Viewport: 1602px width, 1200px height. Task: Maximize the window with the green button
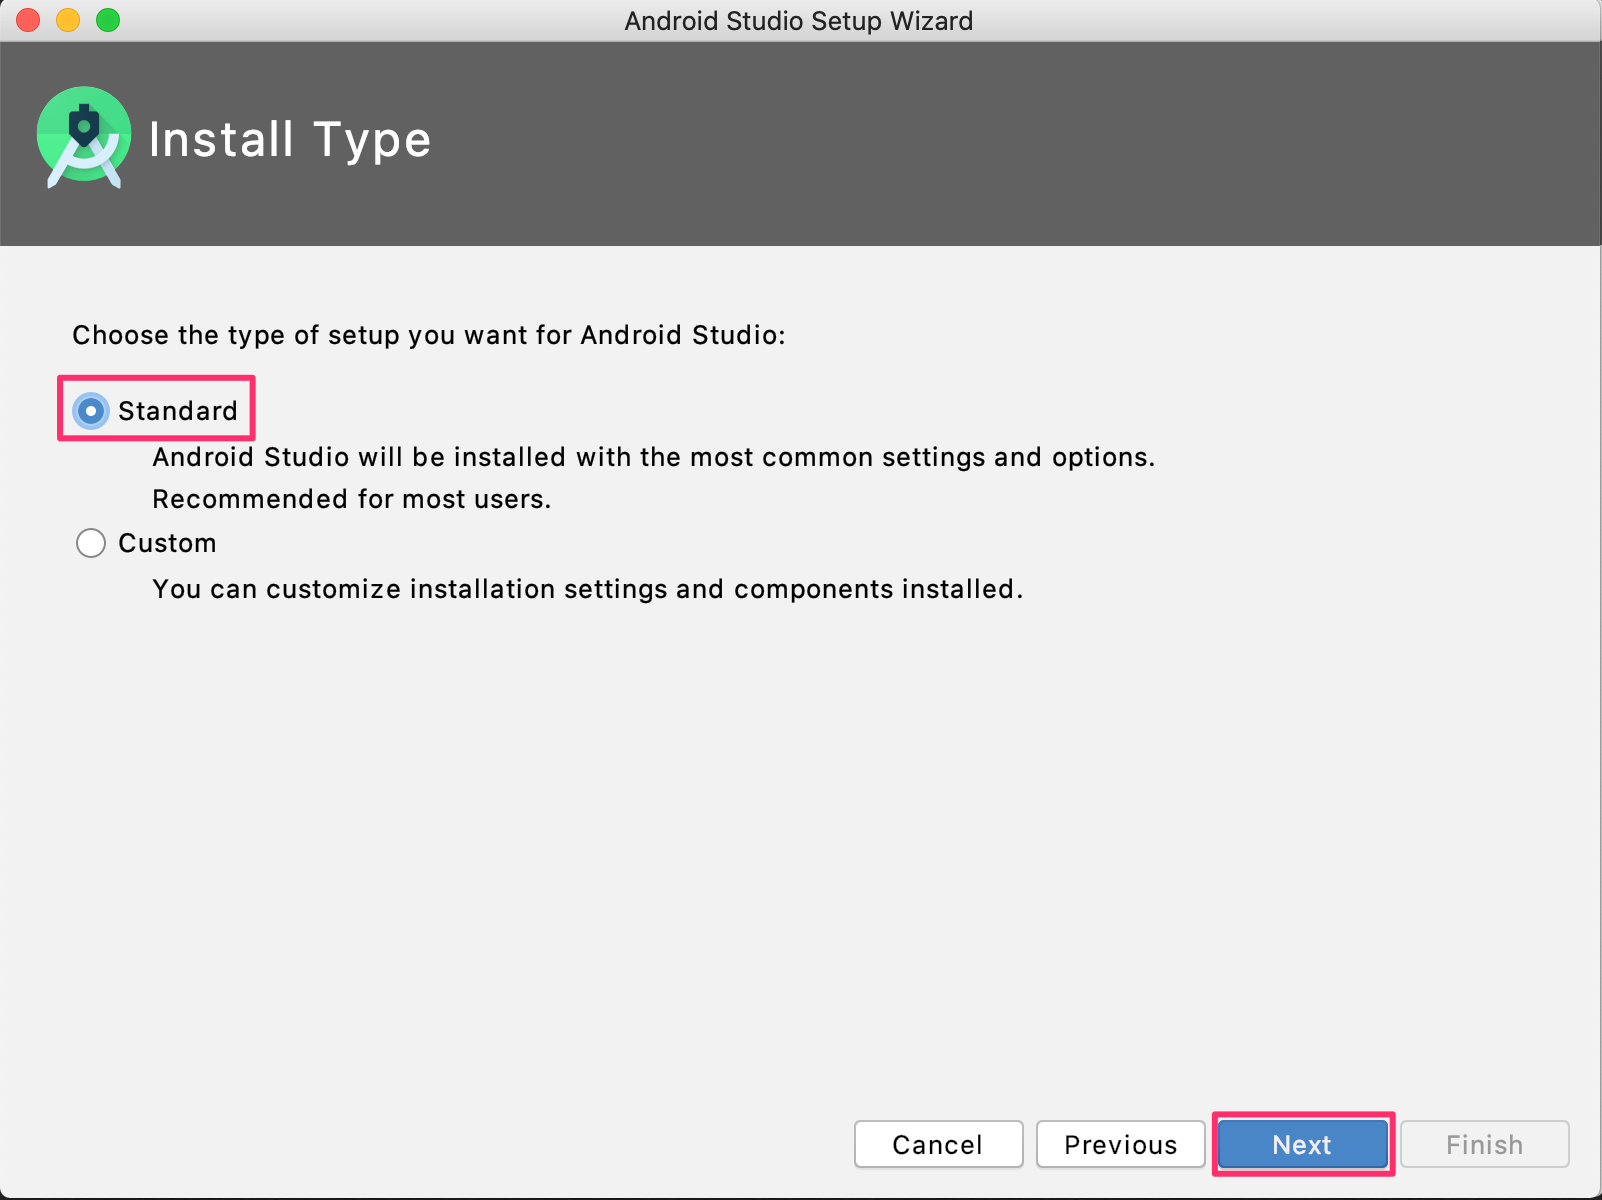point(108,20)
